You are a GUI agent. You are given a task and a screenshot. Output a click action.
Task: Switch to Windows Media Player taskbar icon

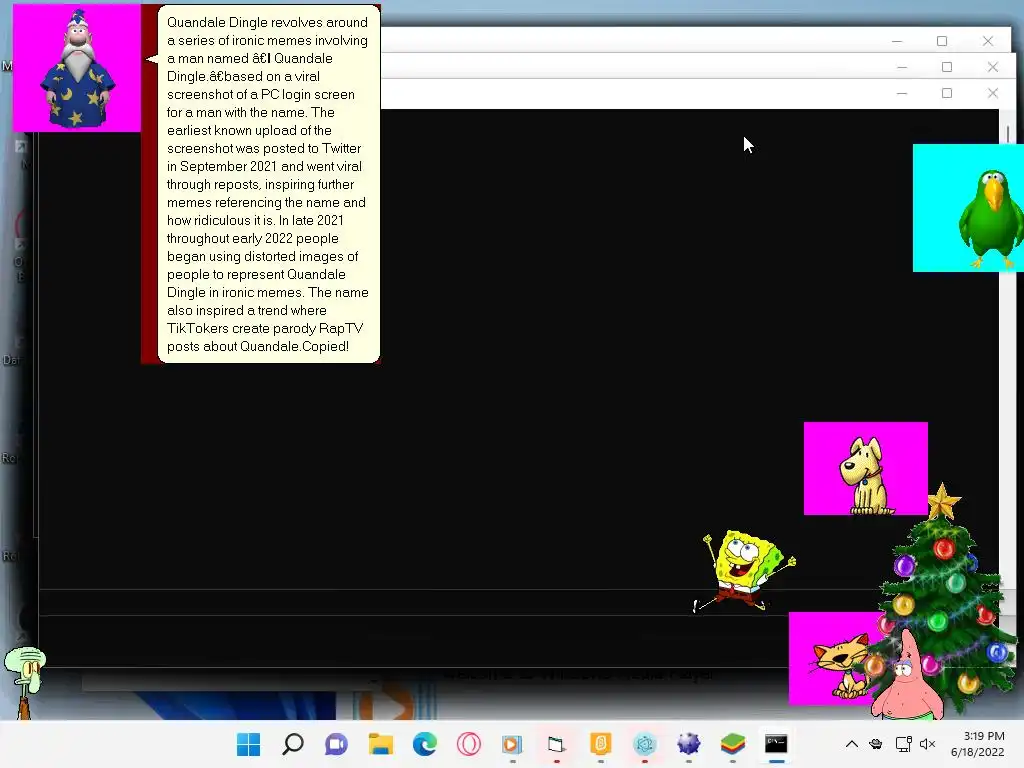click(513, 744)
